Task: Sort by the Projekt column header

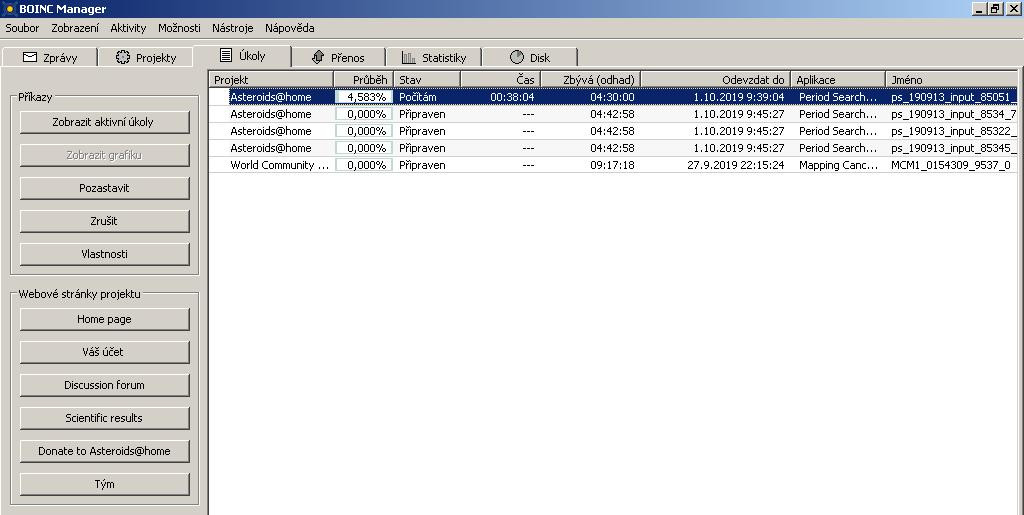Action: click(x=272, y=80)
